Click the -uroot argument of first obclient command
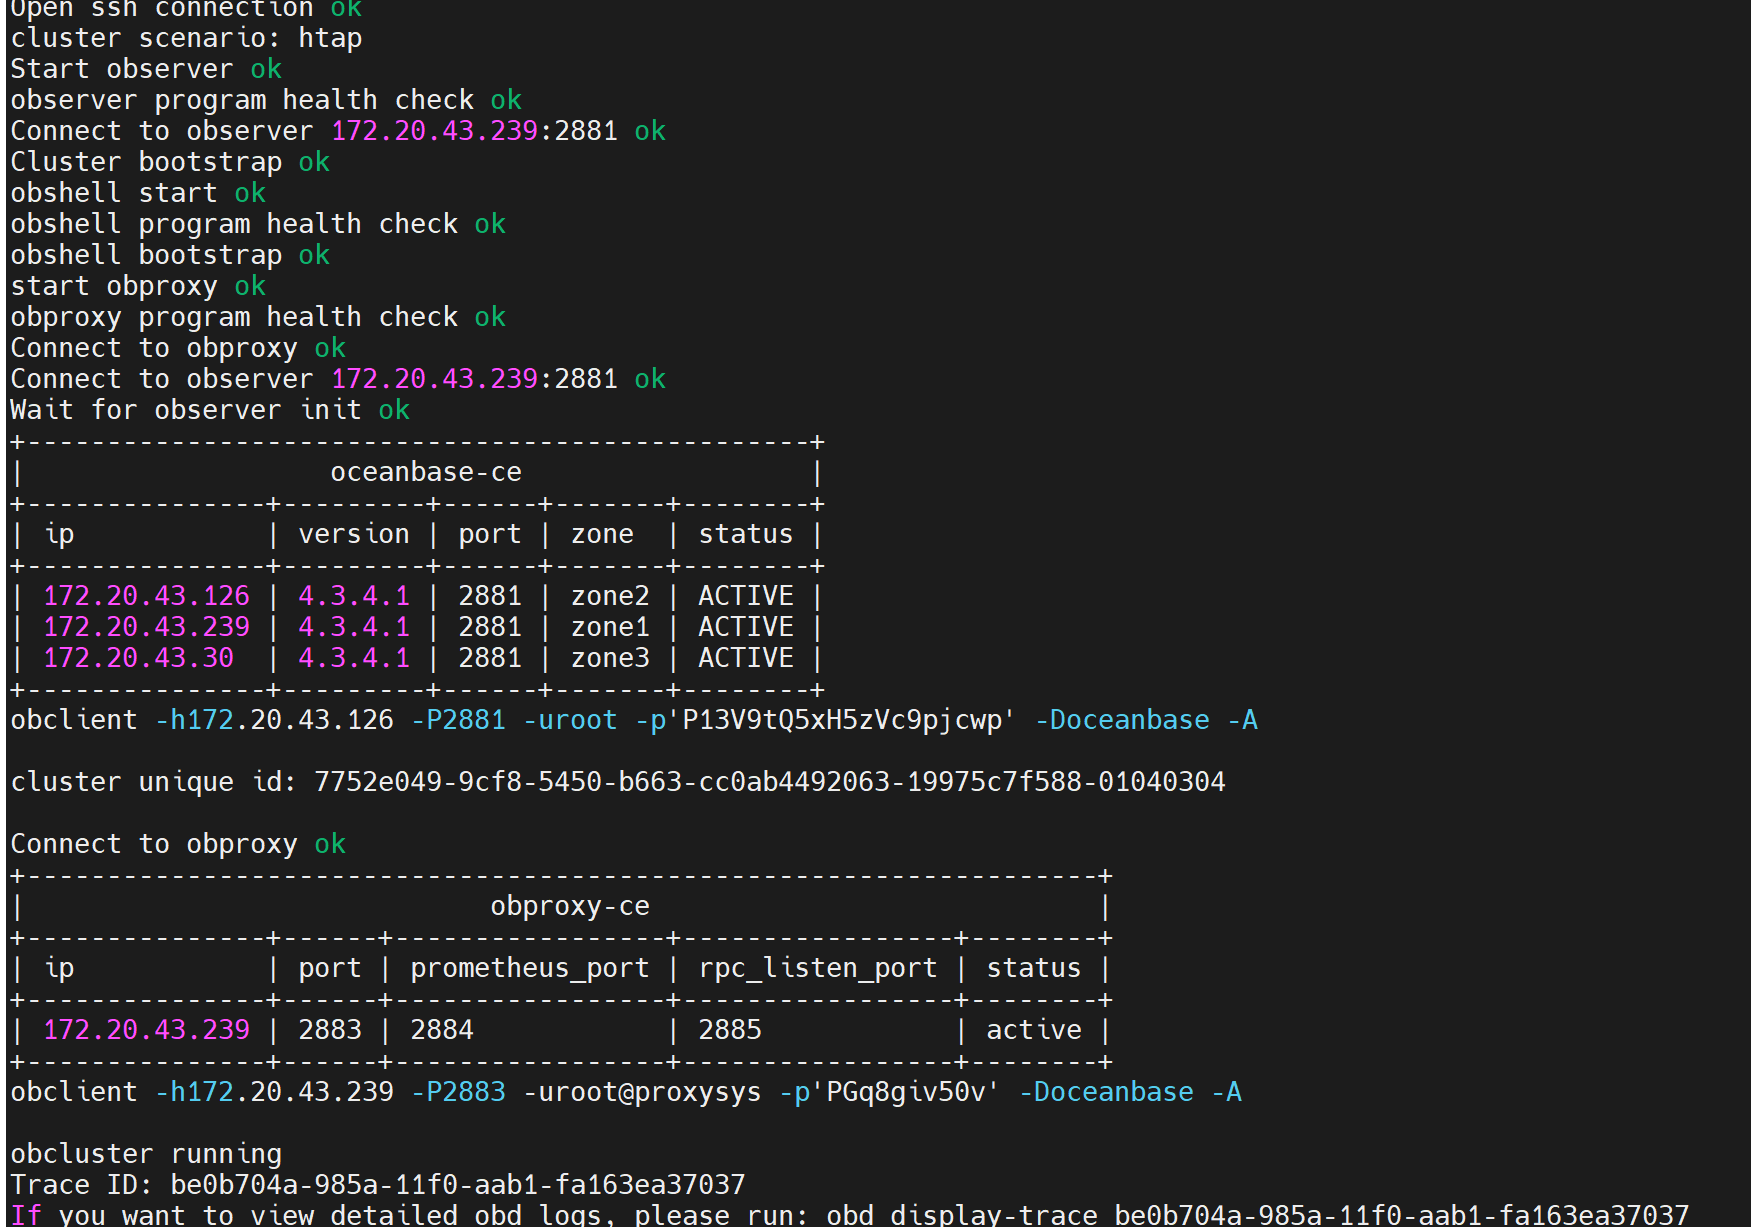 [x=570, y=721]
